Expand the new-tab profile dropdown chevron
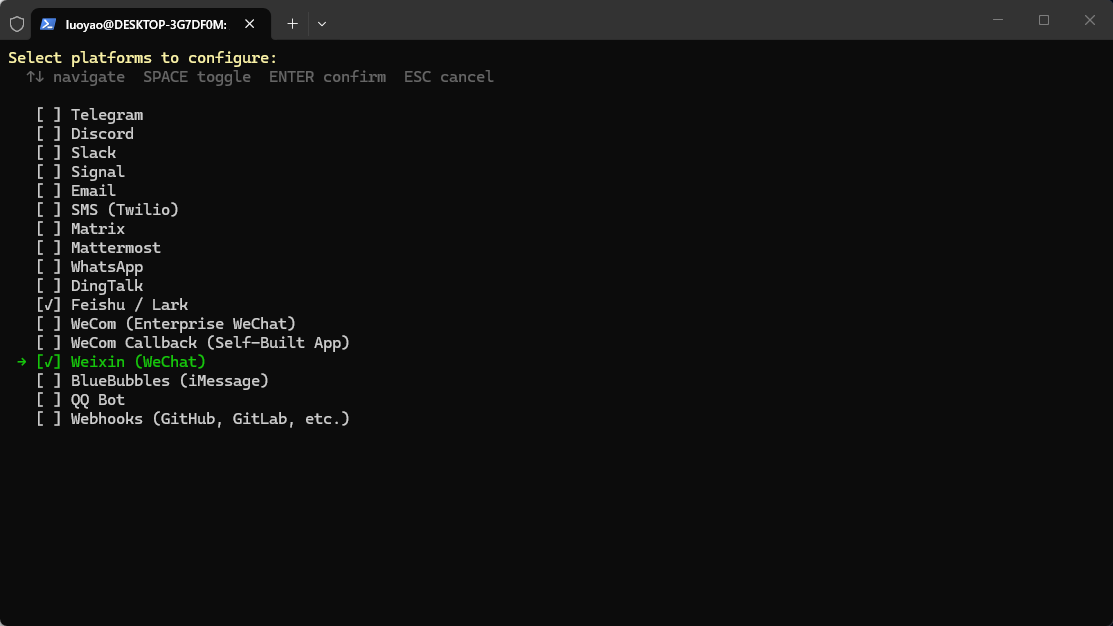Viewport: 1113px width, 626px height. [322, 24]
